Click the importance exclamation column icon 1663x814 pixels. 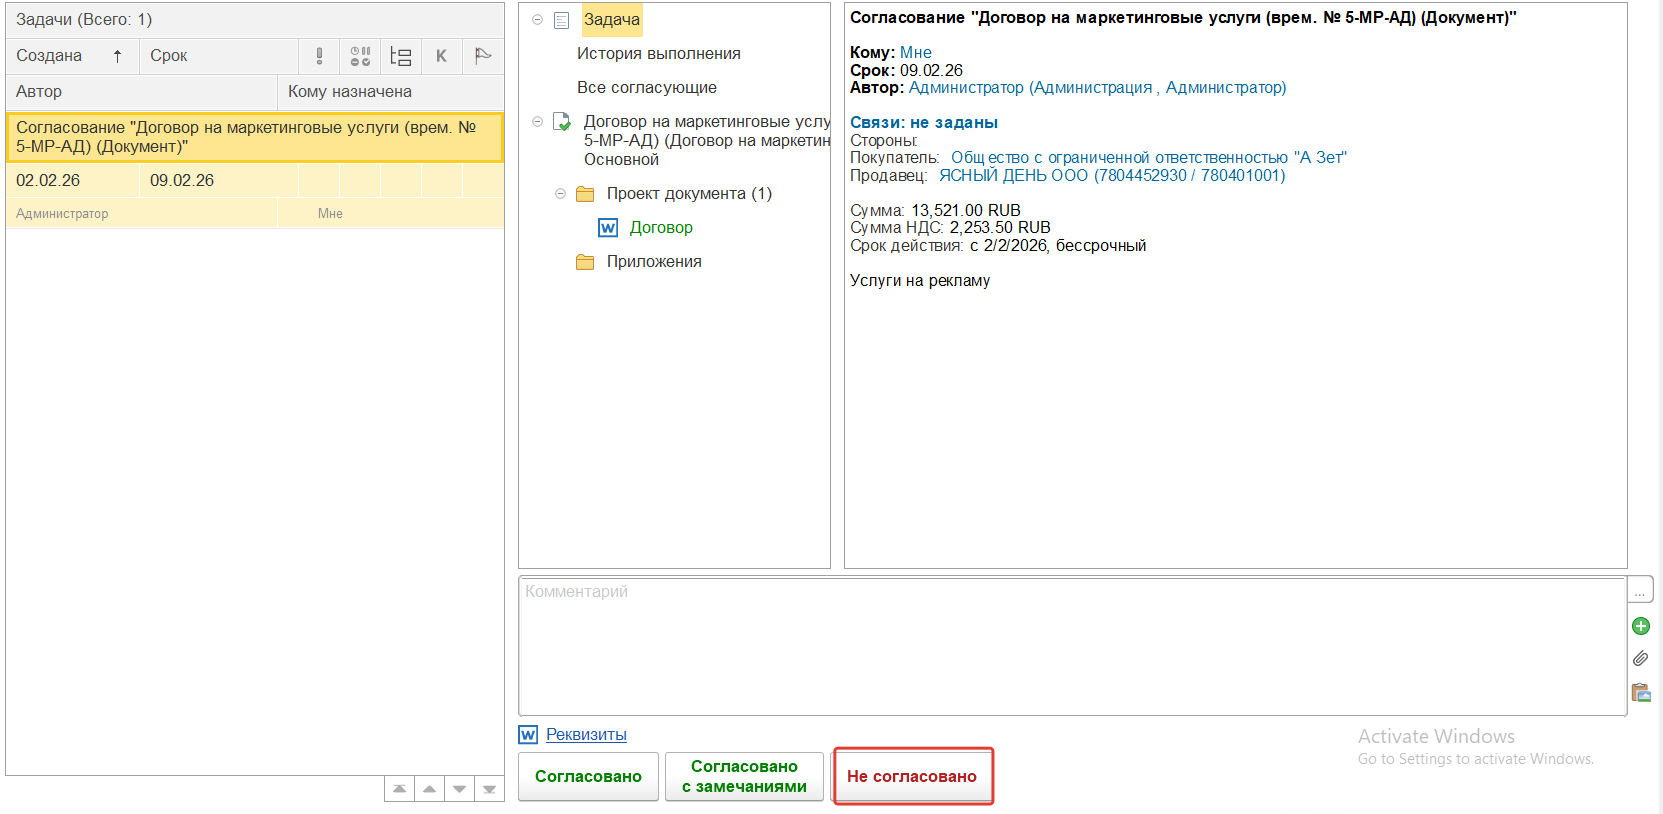[x=319, y=56]
